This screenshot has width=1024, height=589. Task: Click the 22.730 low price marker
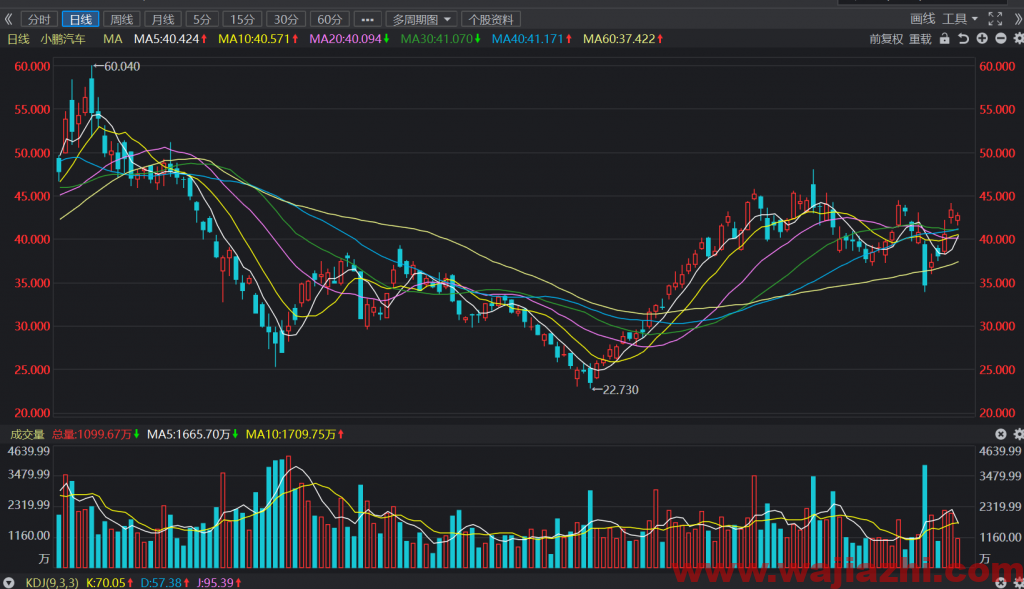pos(620,390)
